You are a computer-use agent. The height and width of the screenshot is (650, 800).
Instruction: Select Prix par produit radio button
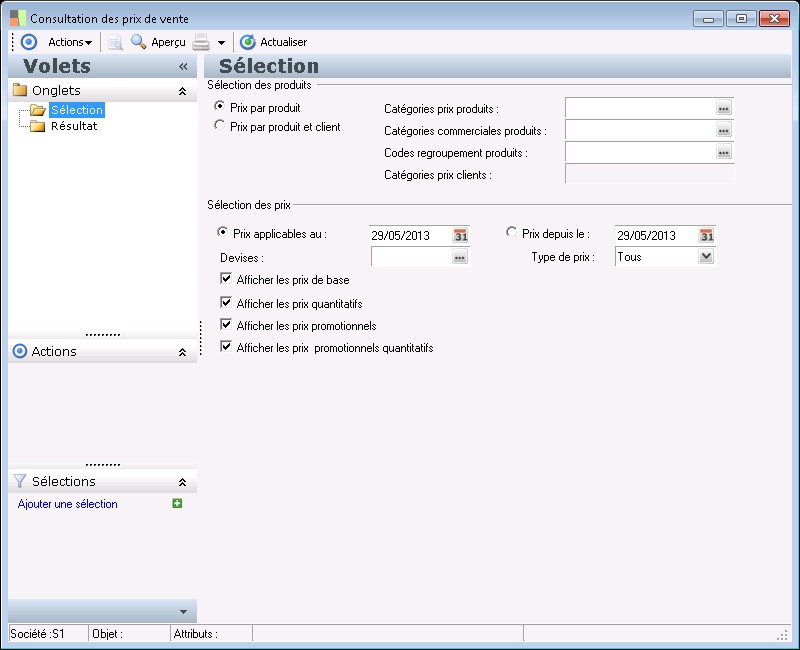(219, 106)
